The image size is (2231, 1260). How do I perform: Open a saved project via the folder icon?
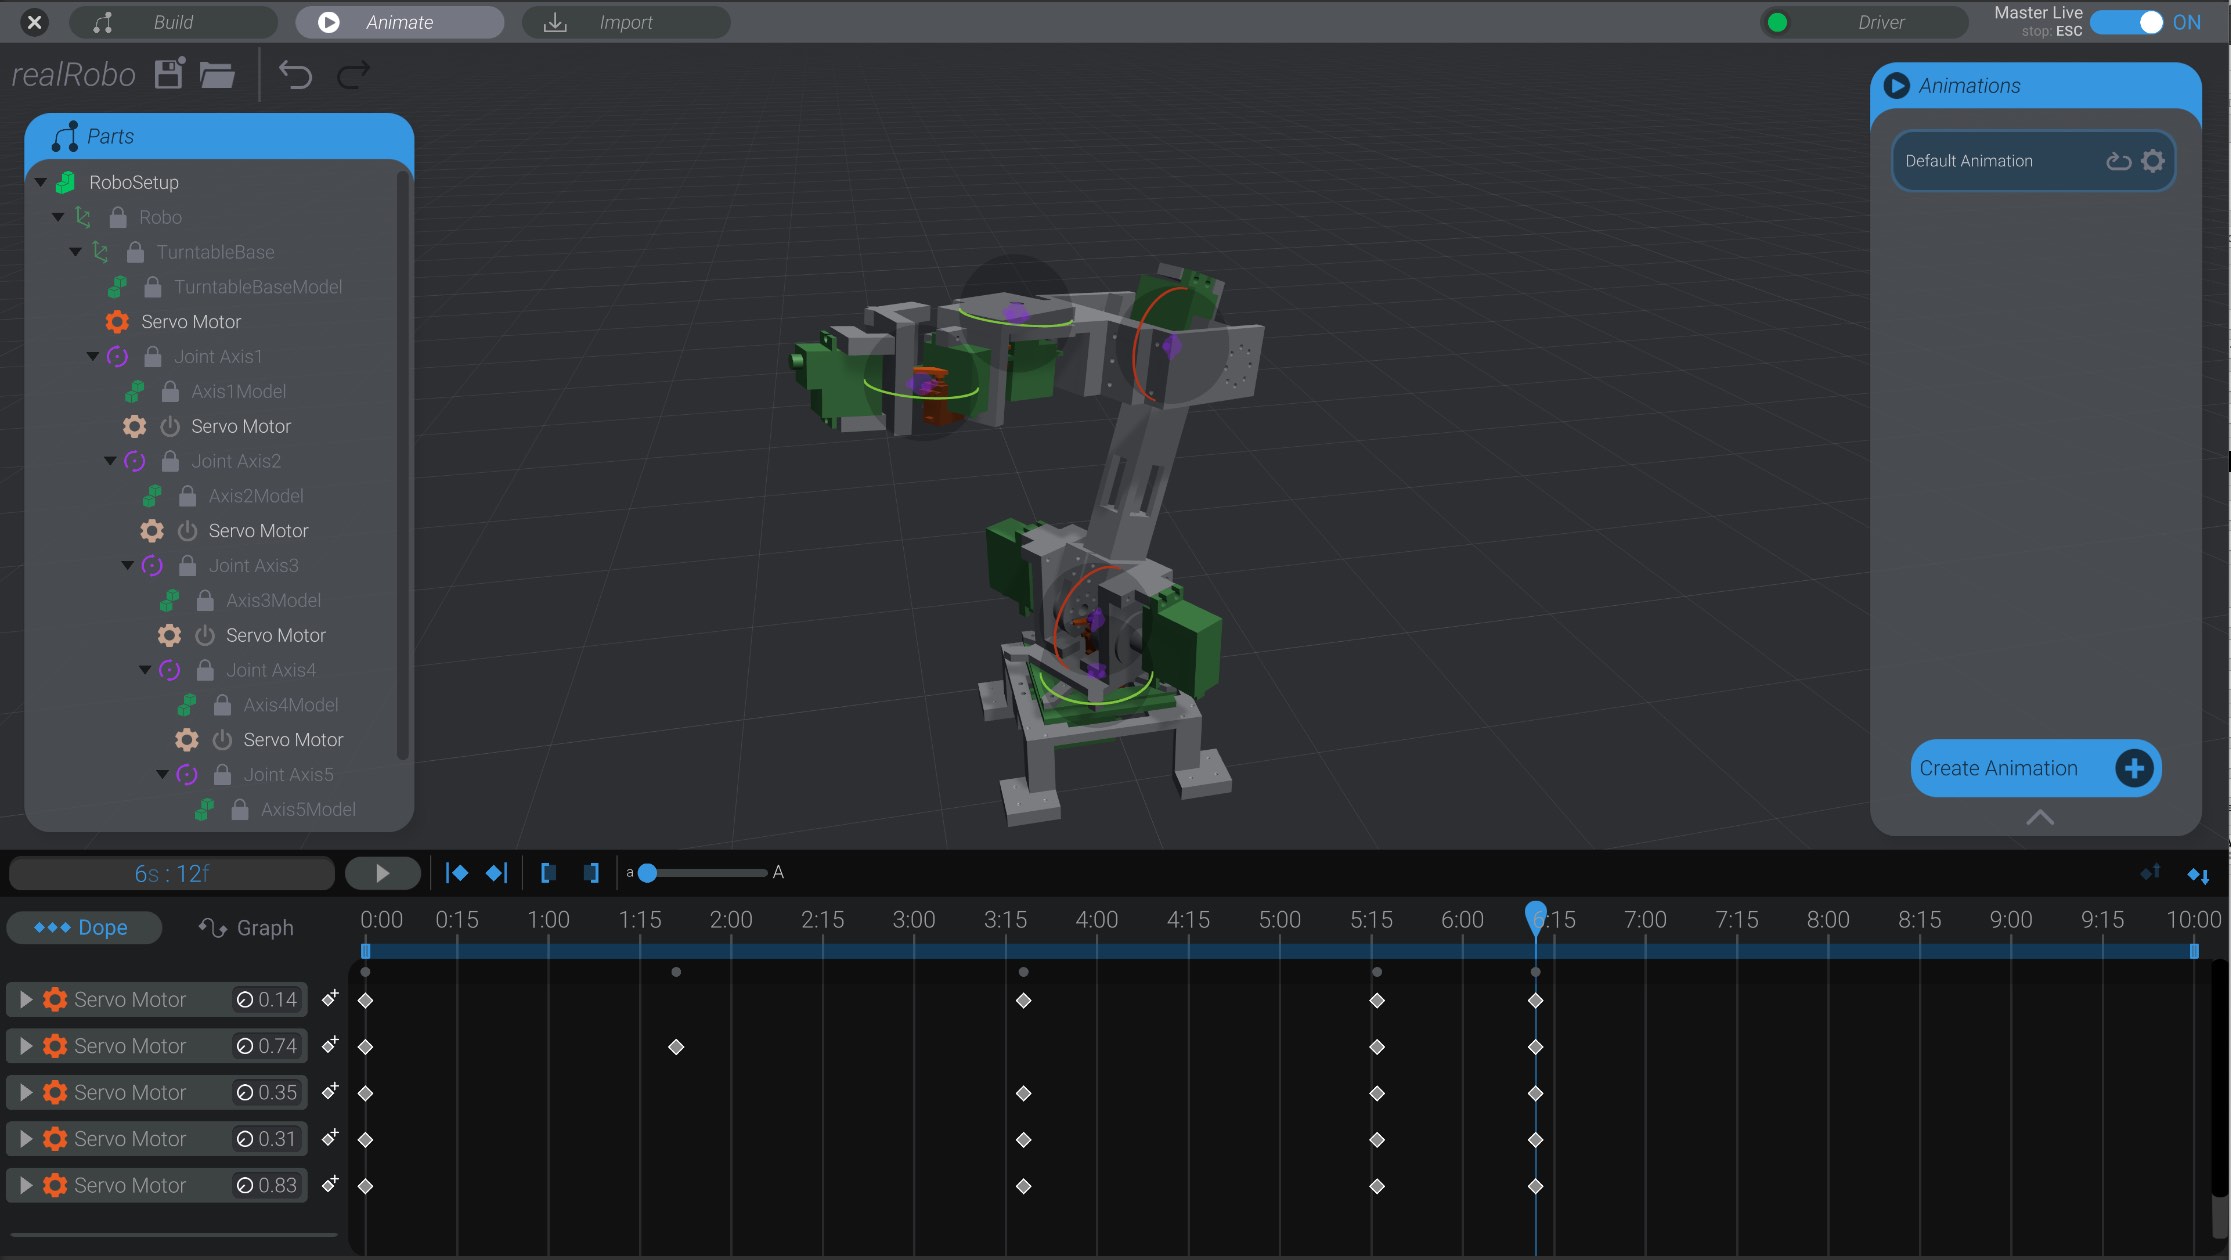(x=217, y=74)
